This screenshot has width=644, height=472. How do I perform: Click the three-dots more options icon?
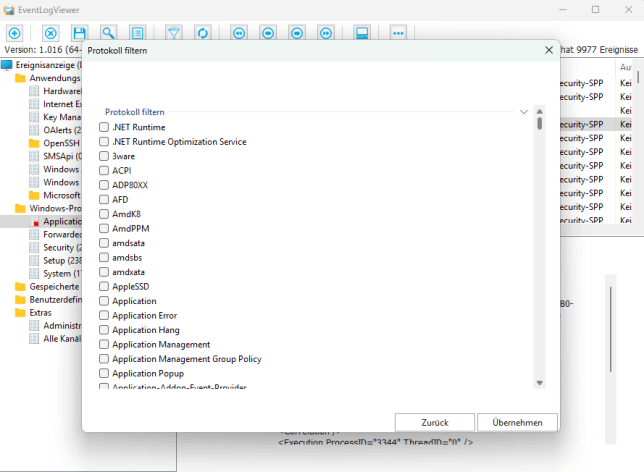[398, 33]
